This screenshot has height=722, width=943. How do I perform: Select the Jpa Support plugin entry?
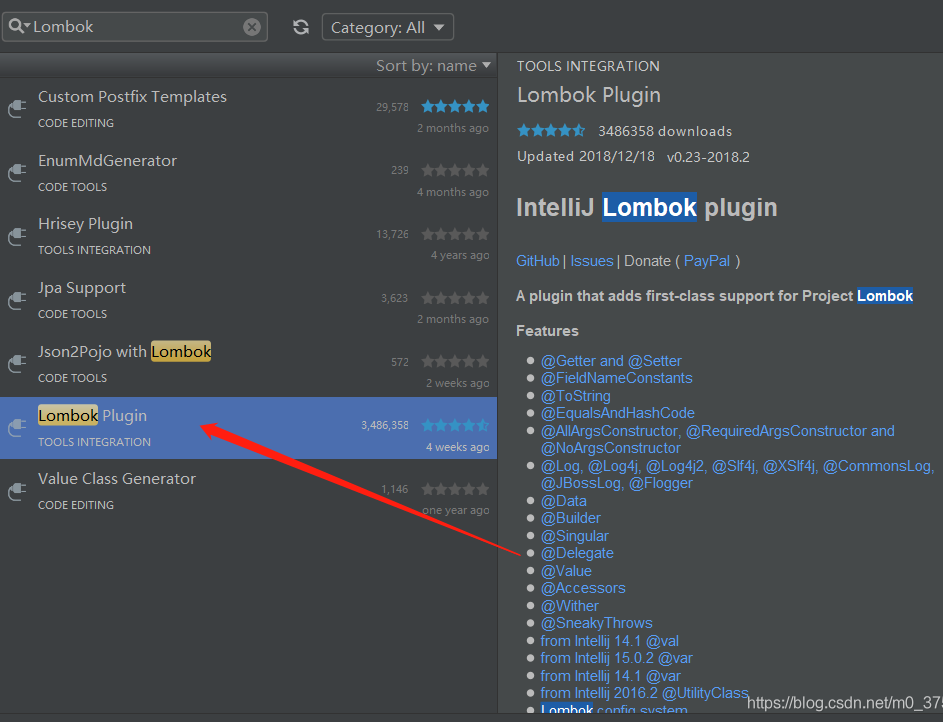(x=82, y=288)
